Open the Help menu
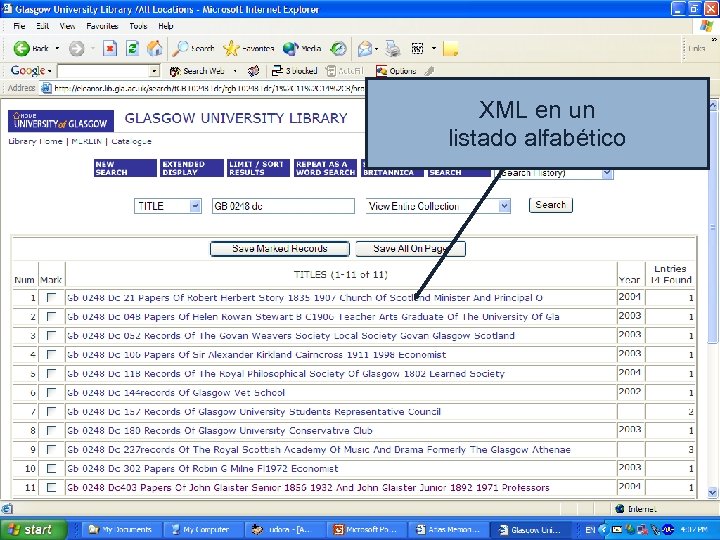 point(166,26)
